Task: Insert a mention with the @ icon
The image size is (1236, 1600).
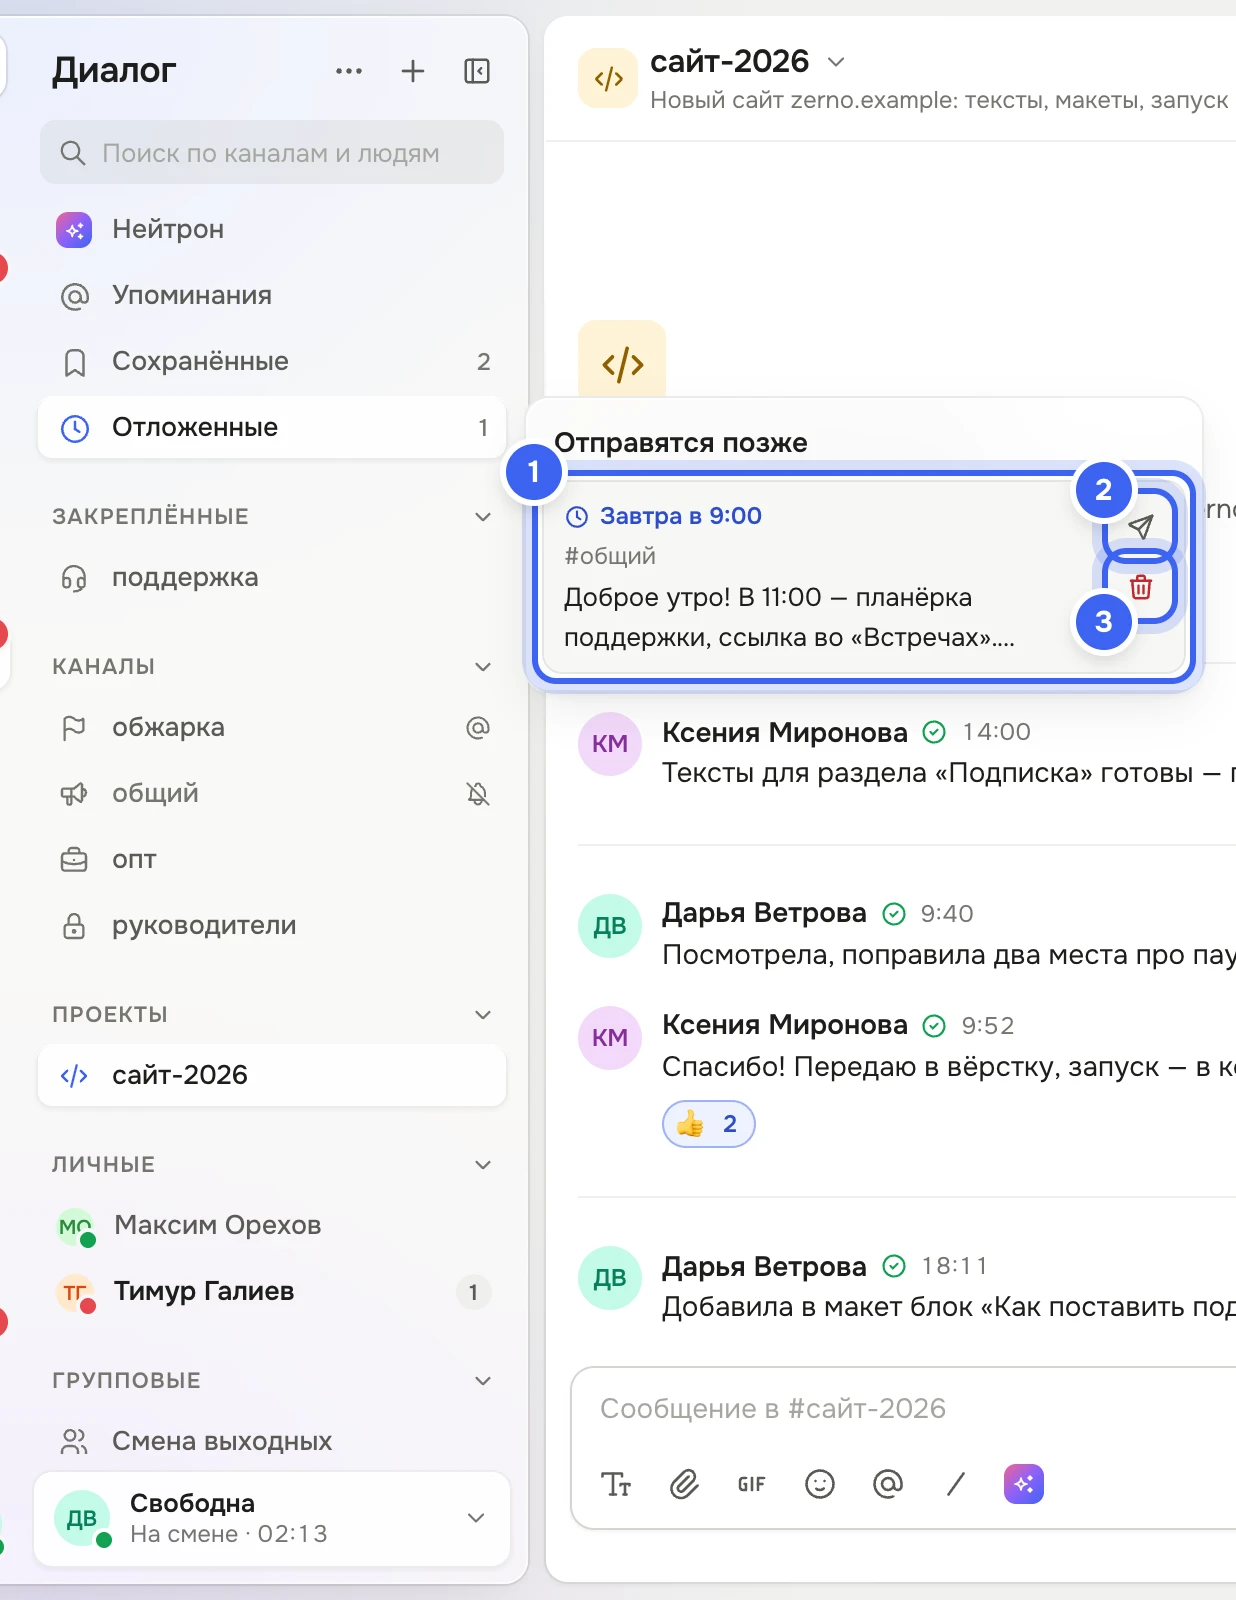Action: pyautogui.click(x=888, y=1484)
